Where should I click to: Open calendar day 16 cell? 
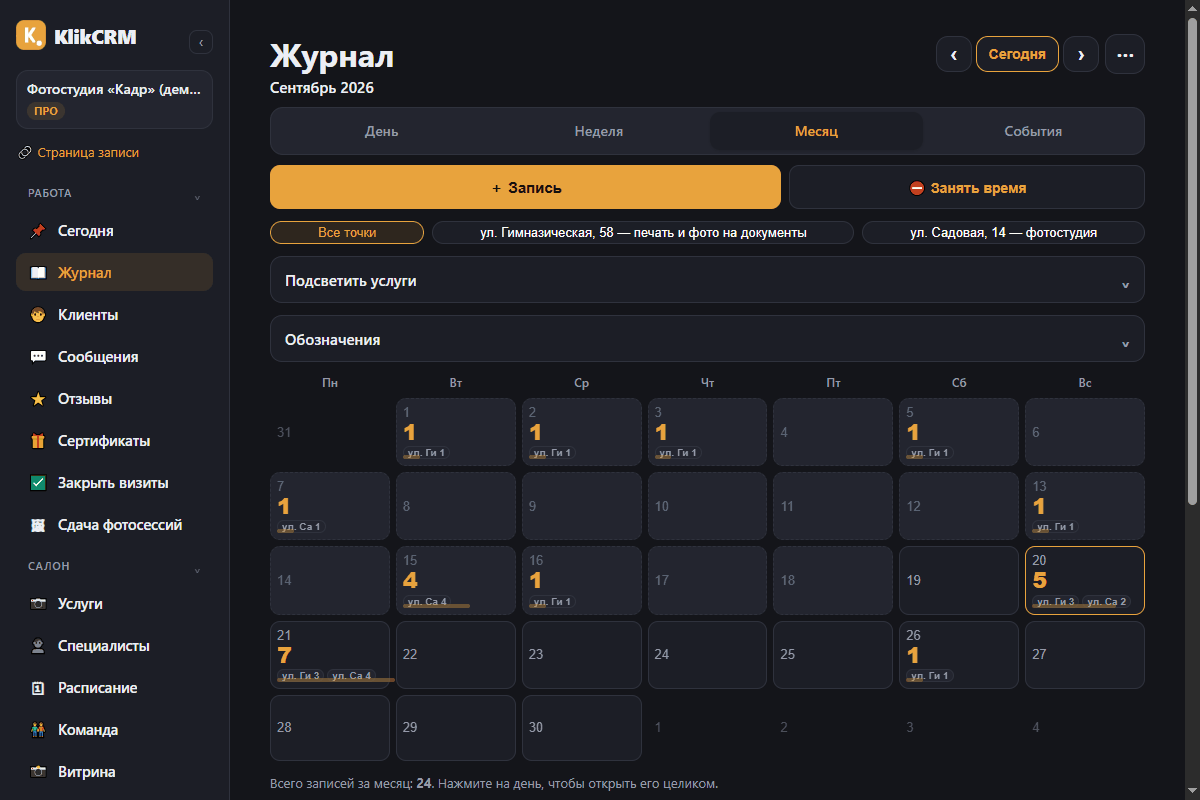coord(582,580)
